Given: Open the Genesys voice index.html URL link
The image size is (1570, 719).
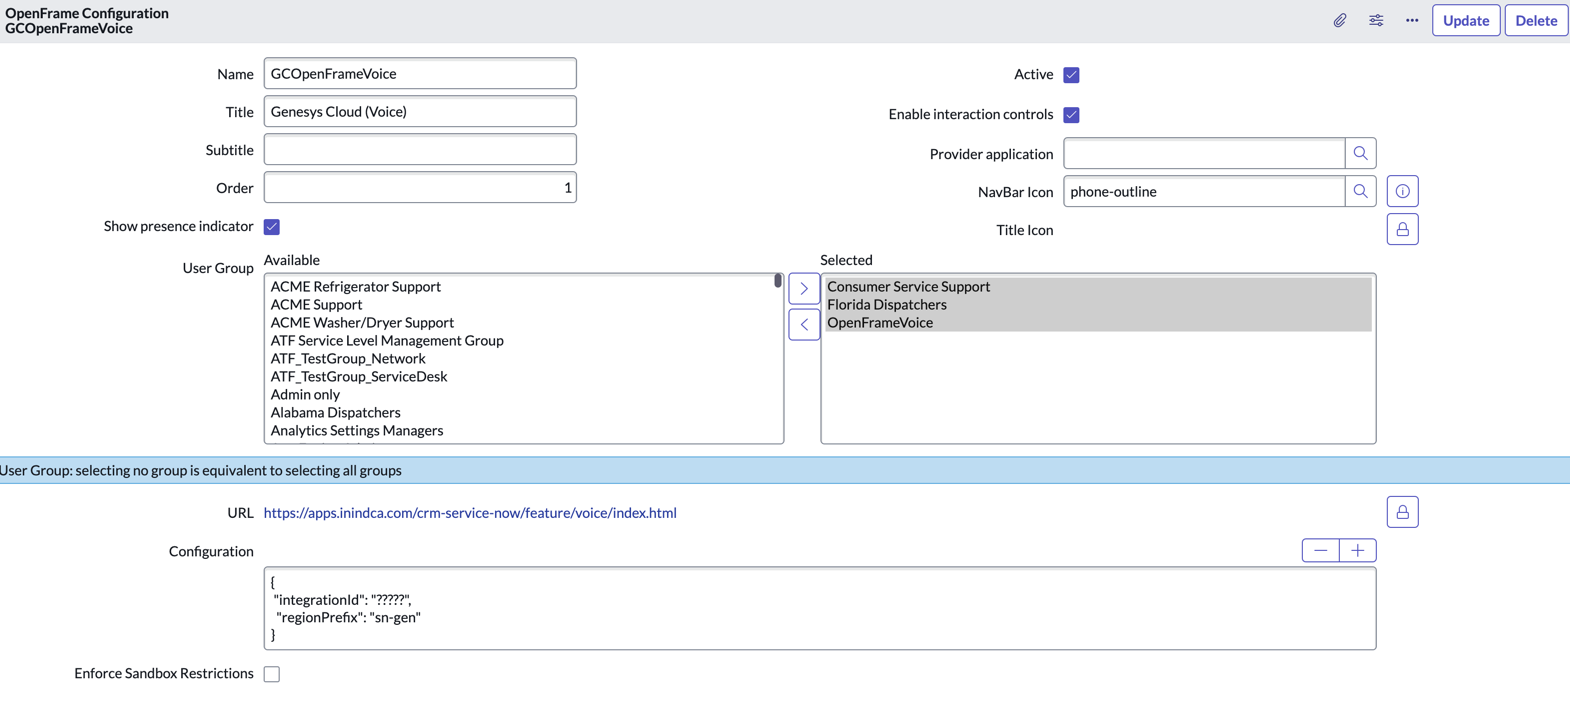Looking at the screenshot, I should point(470,513).
